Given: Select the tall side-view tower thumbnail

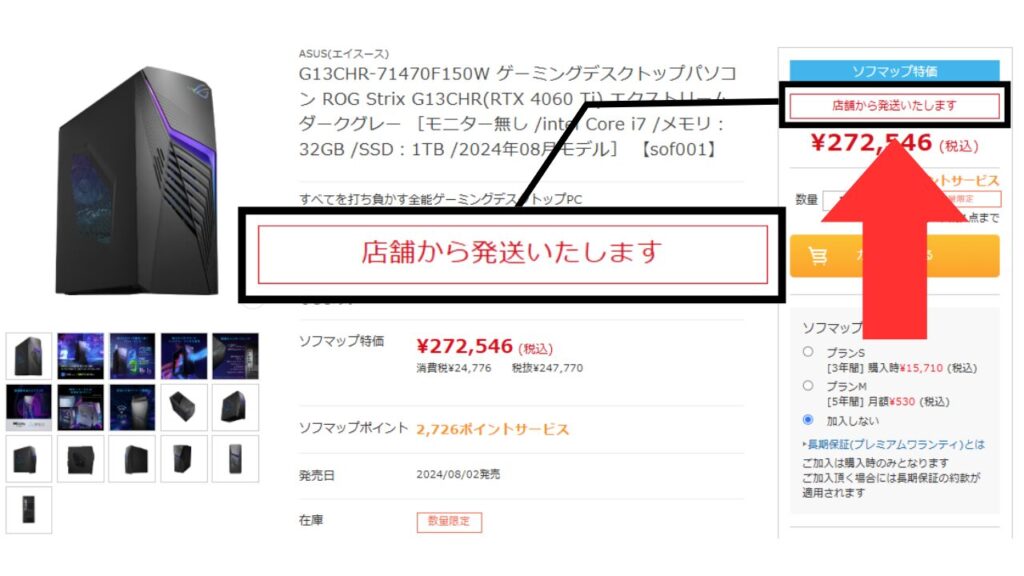Looking at the screenshot, I should (x=236, y=459).
